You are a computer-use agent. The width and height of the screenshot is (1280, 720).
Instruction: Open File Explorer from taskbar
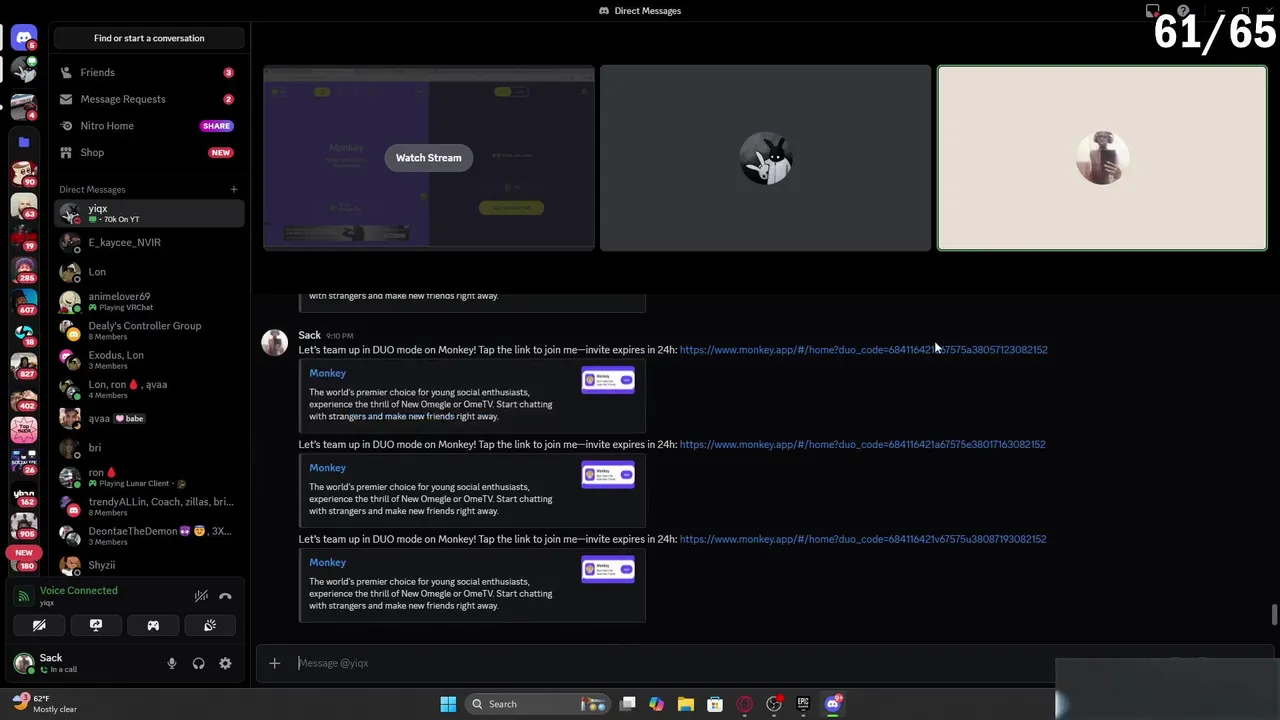686,704
